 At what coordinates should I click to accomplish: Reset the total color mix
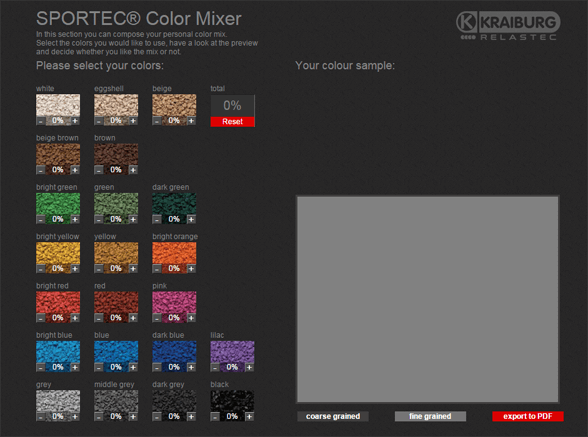[x=232, y=122]
